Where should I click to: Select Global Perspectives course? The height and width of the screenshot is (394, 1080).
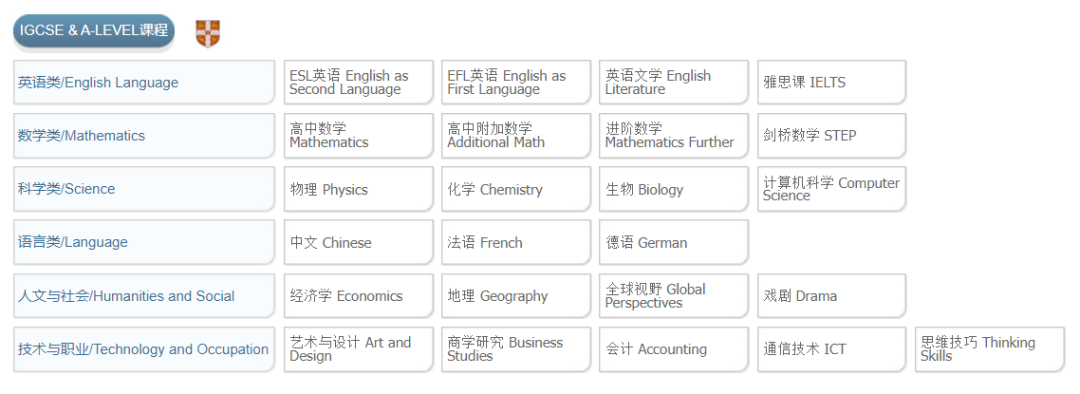674,296
